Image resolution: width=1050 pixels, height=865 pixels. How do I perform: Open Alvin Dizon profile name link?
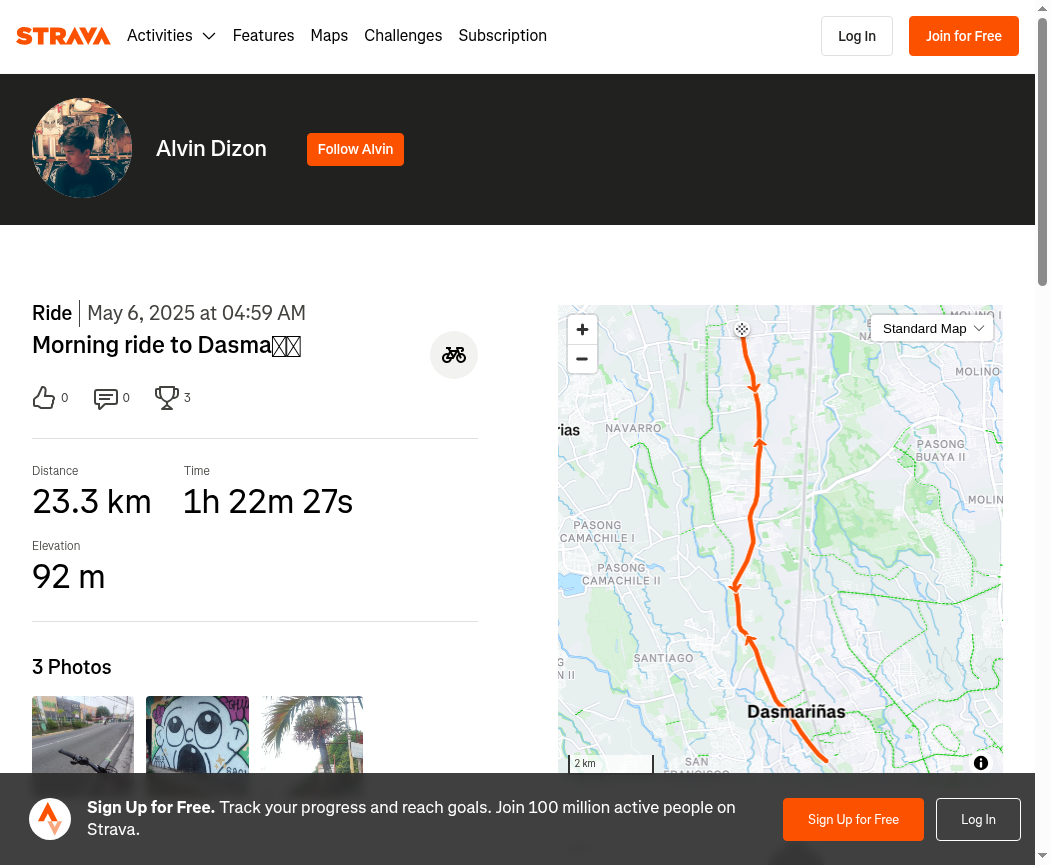211,149
